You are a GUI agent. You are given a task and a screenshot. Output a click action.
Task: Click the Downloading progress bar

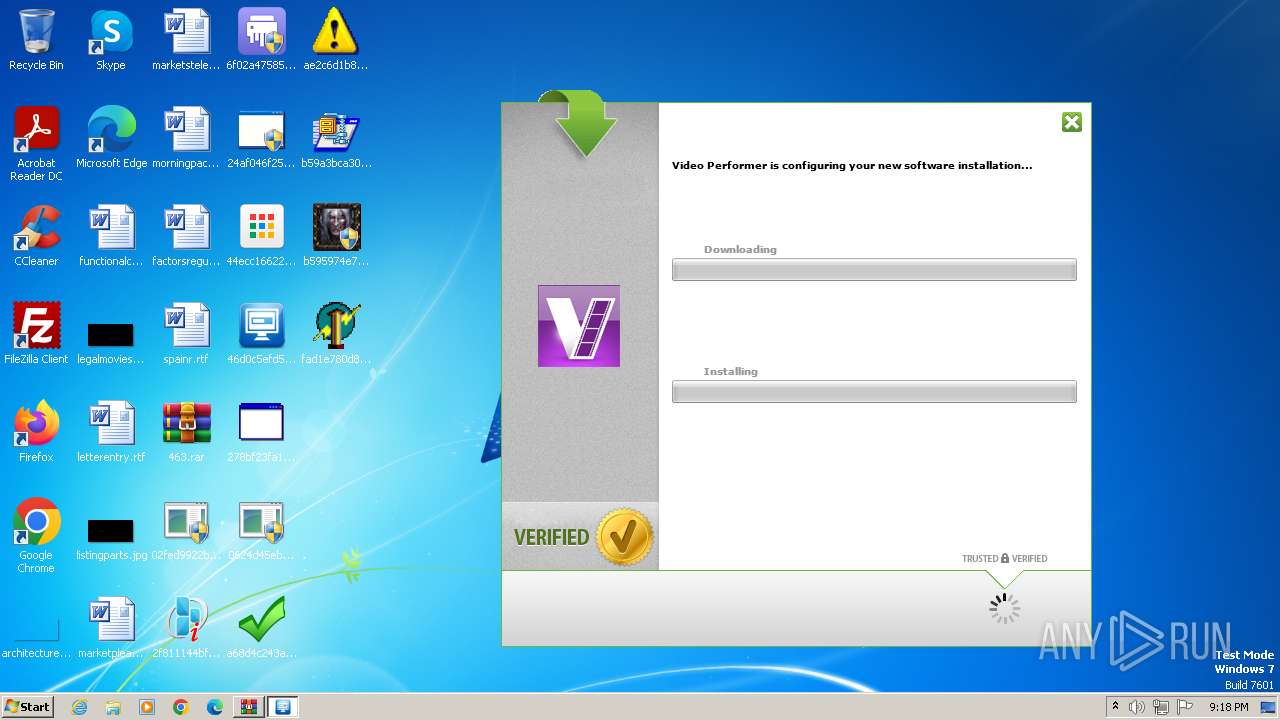point(874,270)
